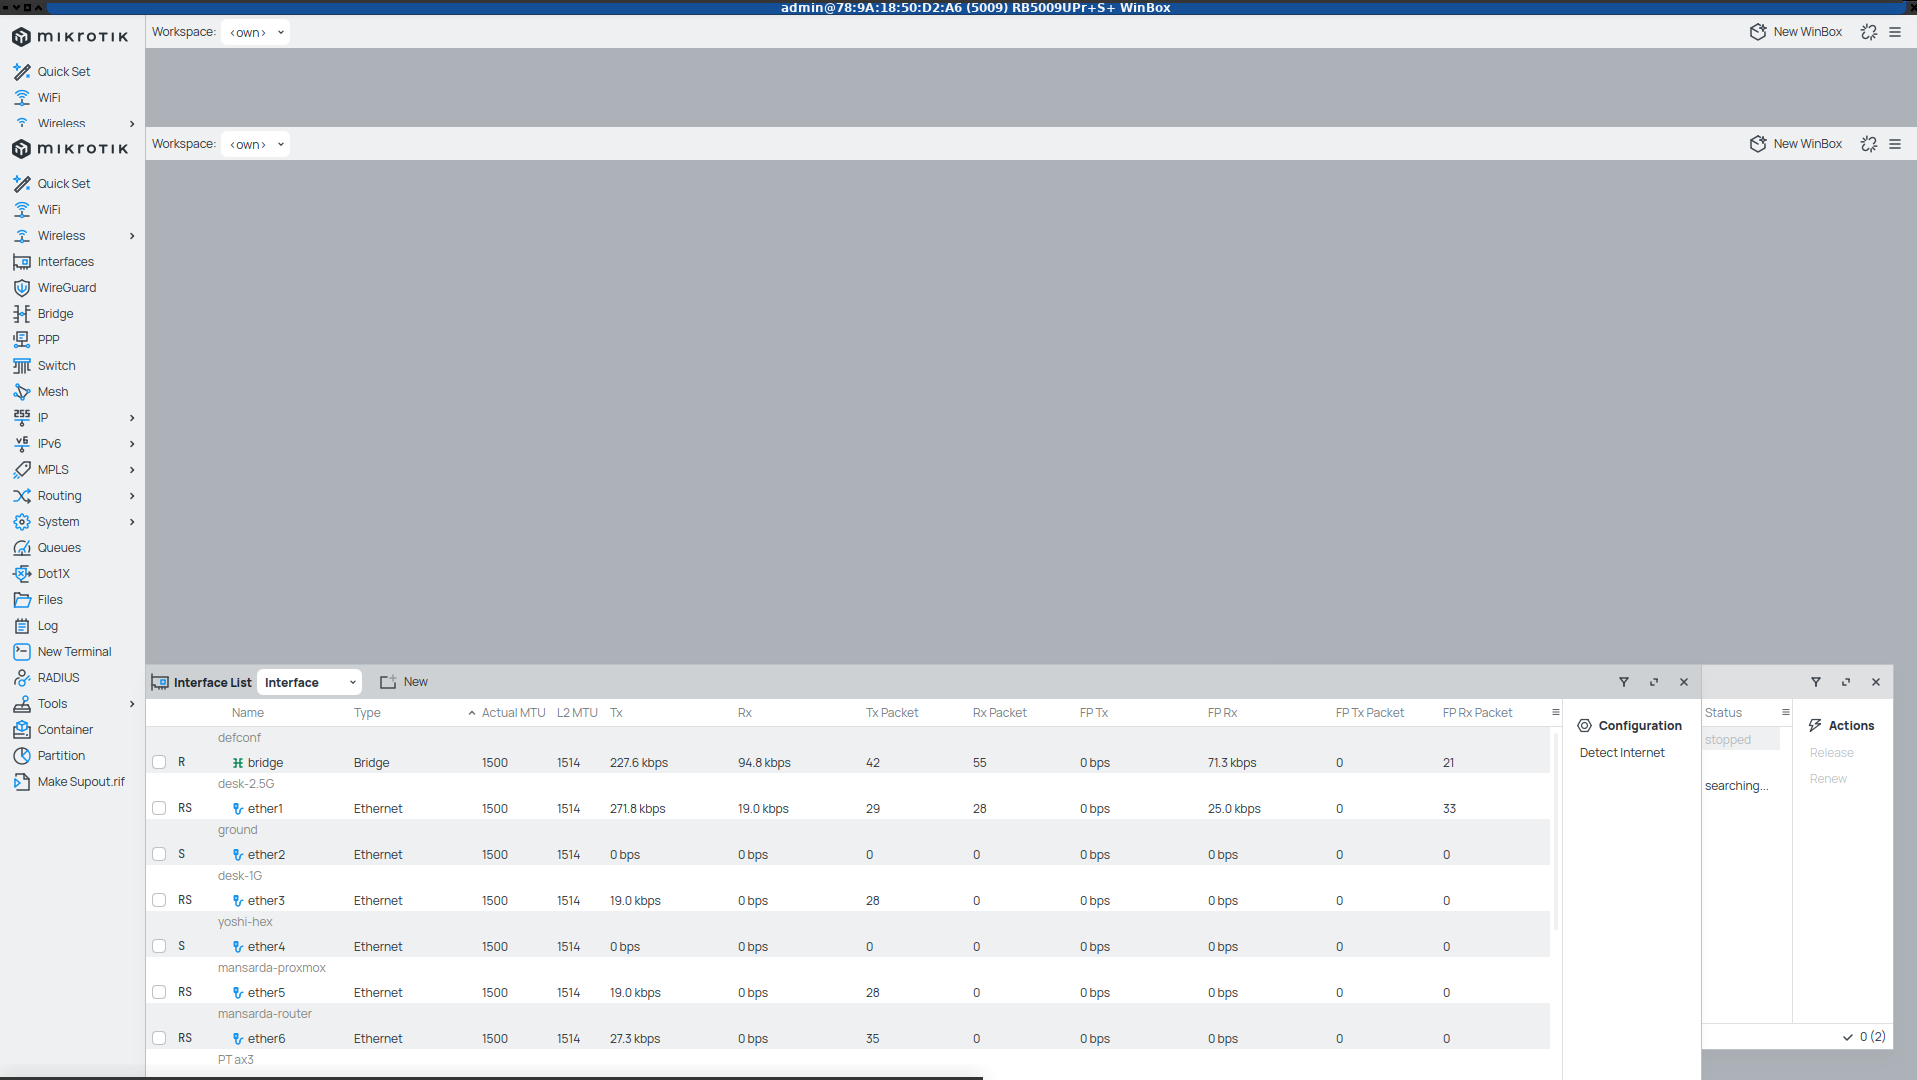
Task: Select the ether6 row checkbox
Action: (159, 1038)
